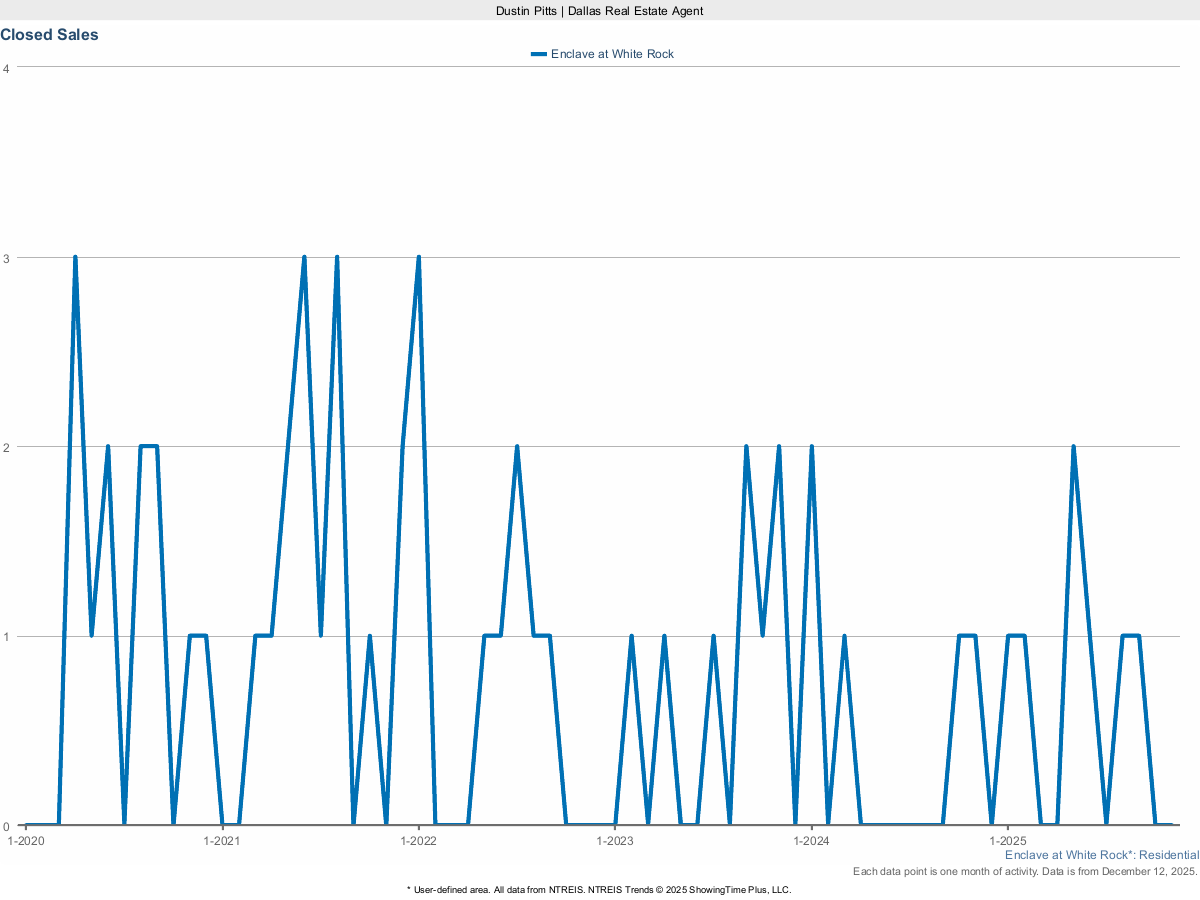Click the y-axis label 3

[6, 258]
